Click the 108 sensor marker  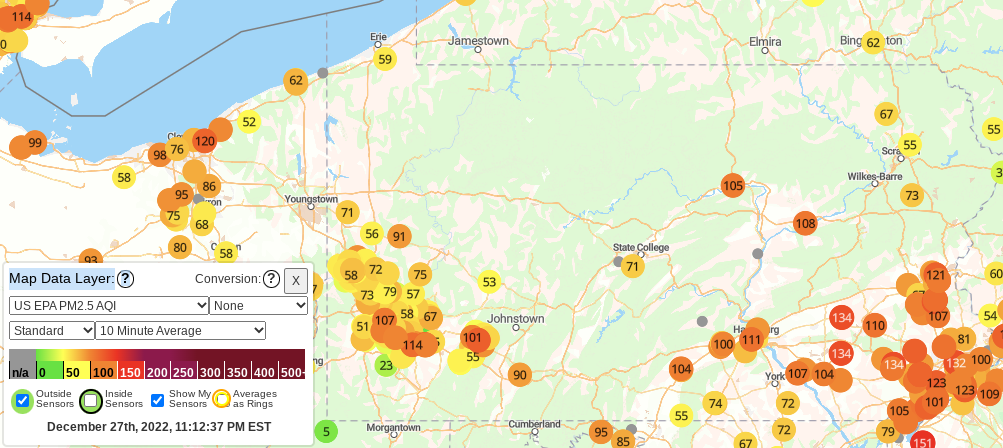point(805,223)
